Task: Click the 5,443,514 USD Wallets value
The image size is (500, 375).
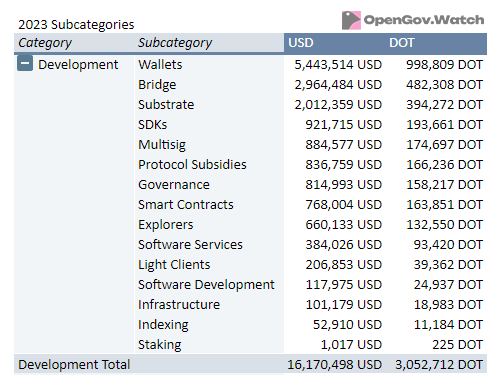Action: click(338, 65)
